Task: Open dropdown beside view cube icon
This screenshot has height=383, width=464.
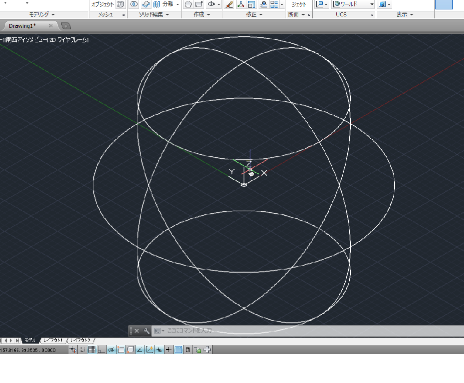Action: click(389, 5)
